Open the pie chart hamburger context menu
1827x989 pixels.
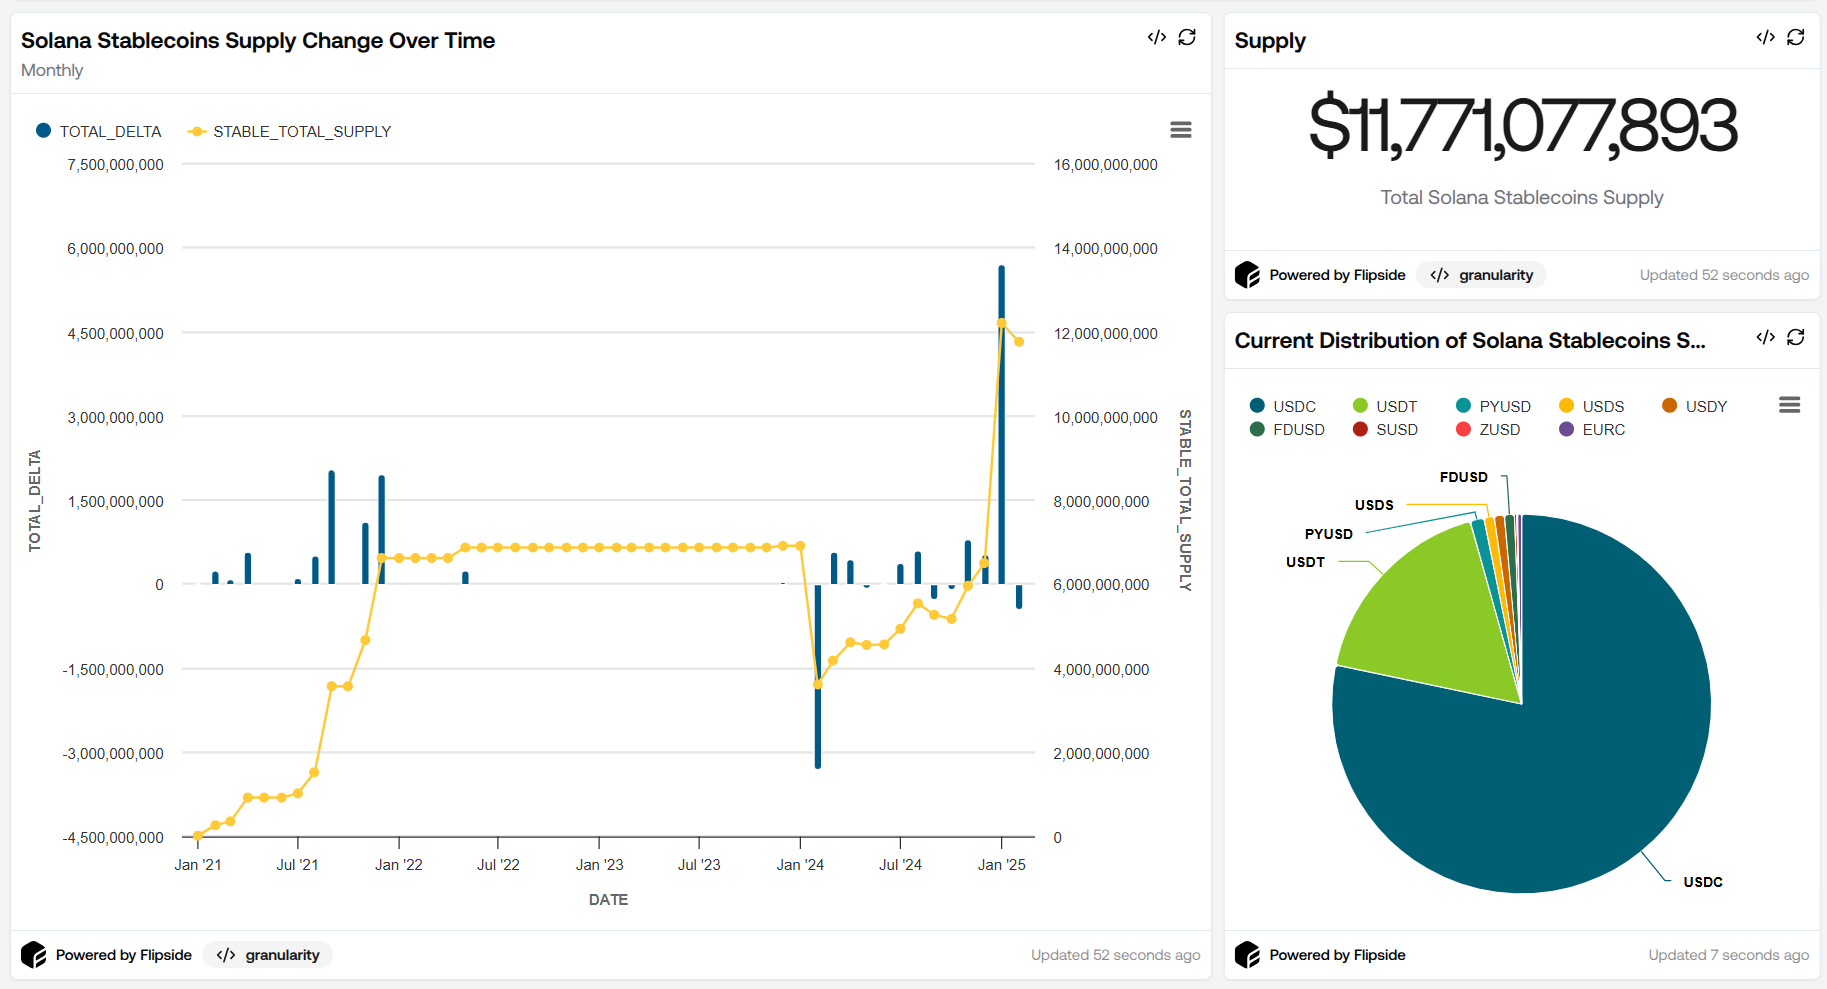click(1789, 405)
